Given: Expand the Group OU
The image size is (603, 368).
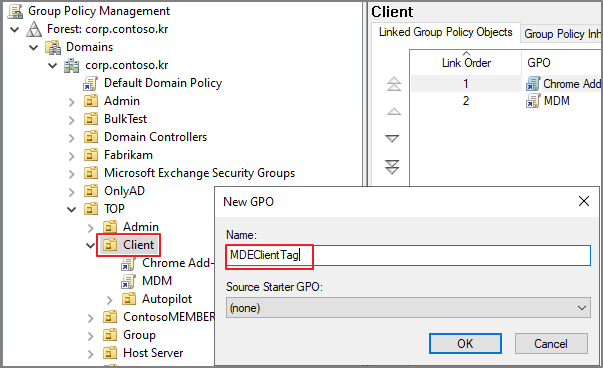Looking at the screenshot, I should pos(91,336).
